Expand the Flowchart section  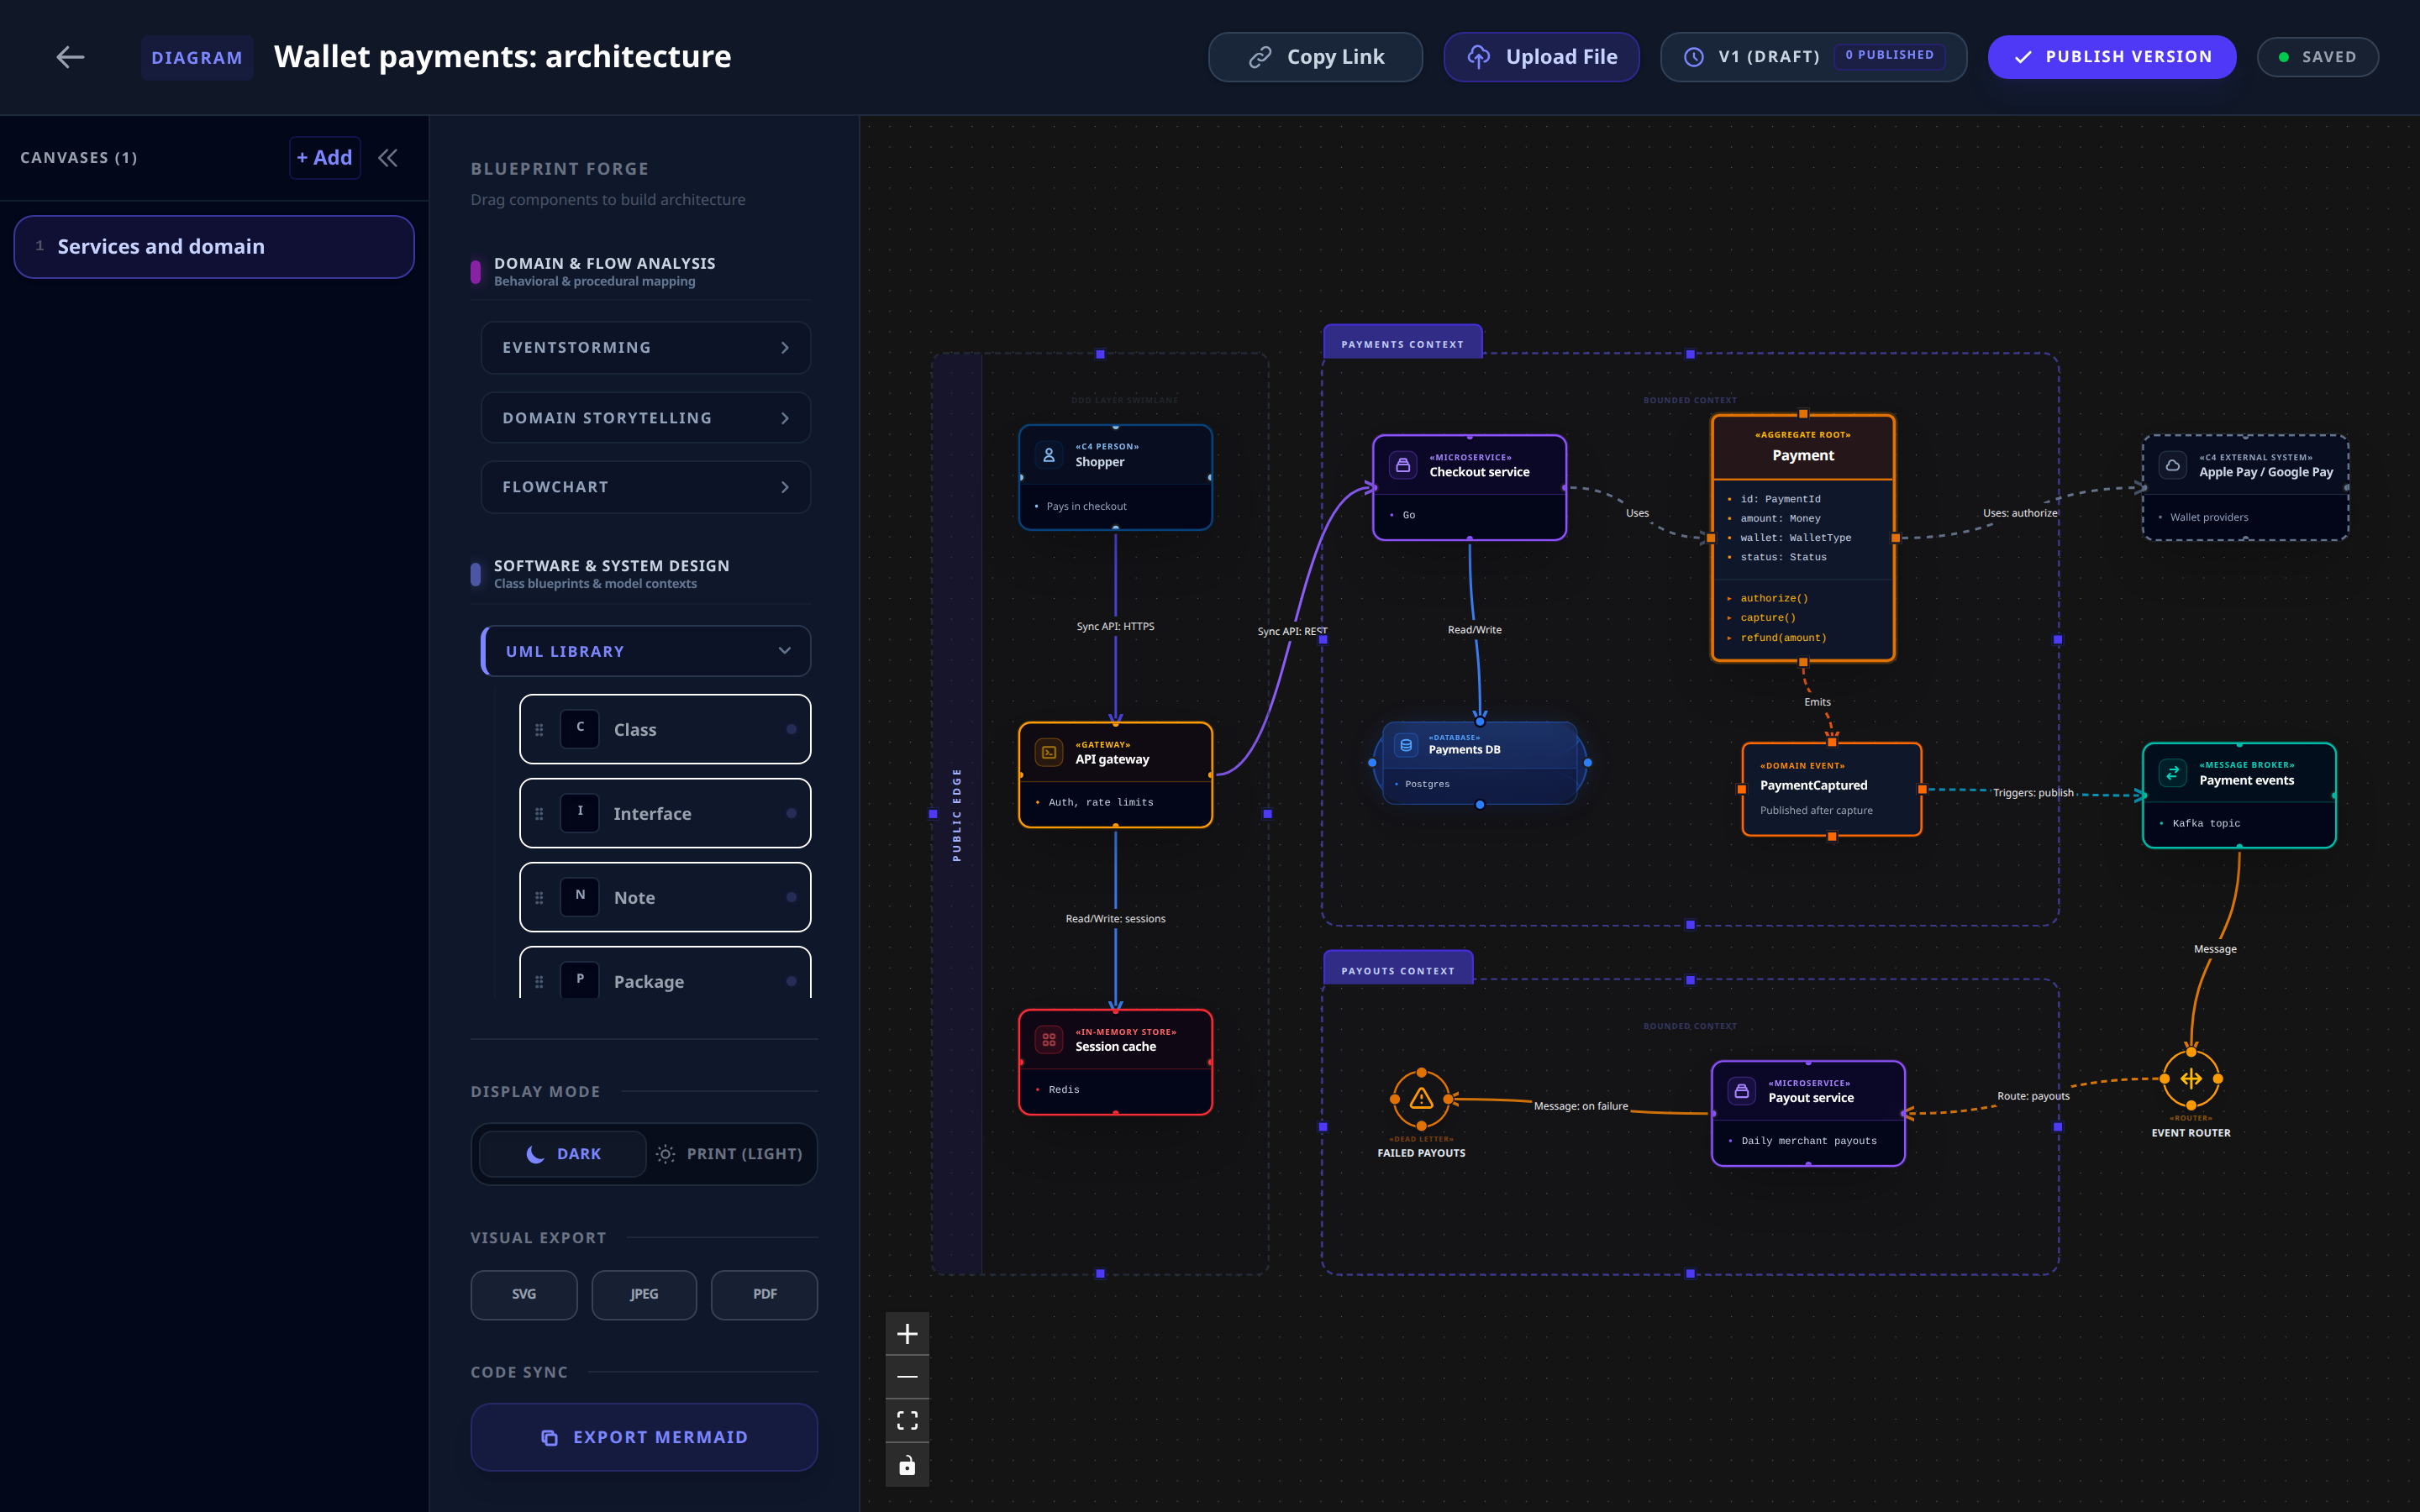point(645,487)
